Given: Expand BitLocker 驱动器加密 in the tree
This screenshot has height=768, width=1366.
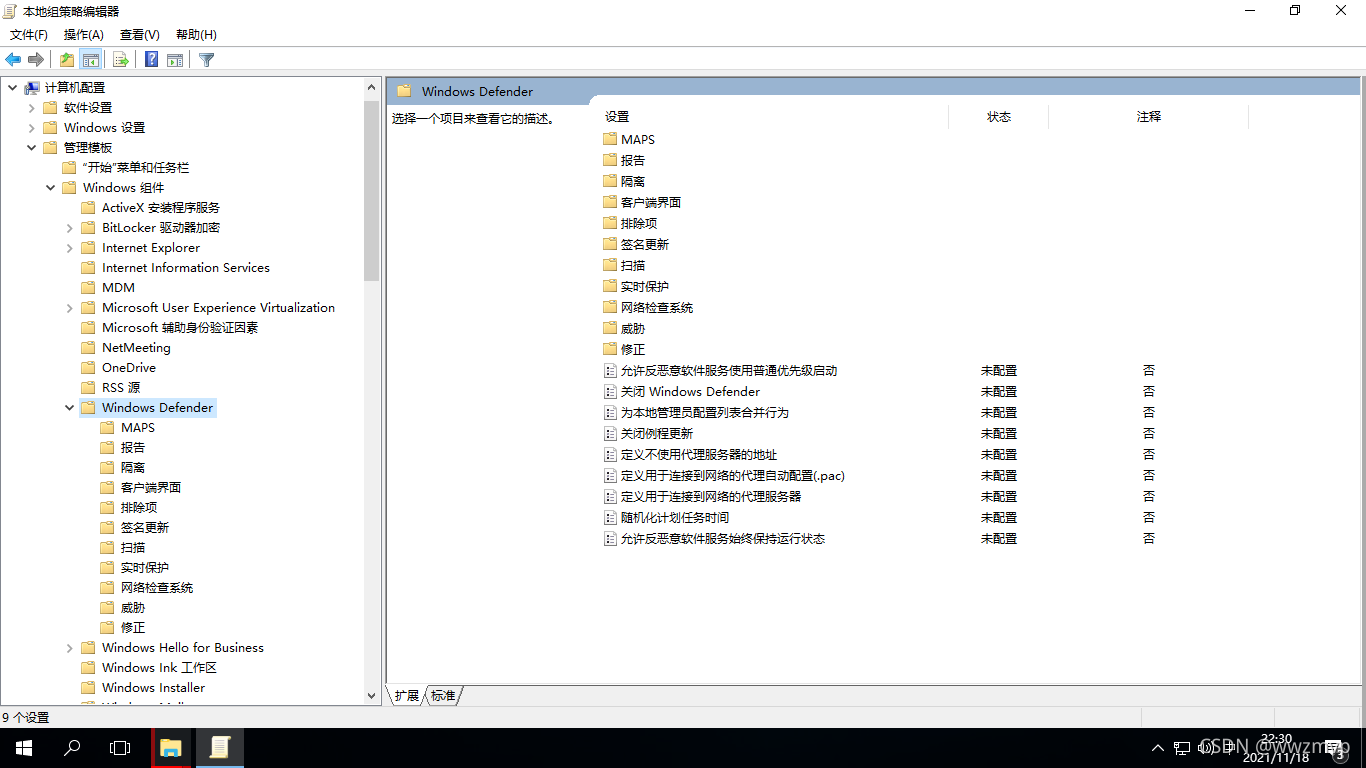Looking at the screenshot, I should 70,228.
